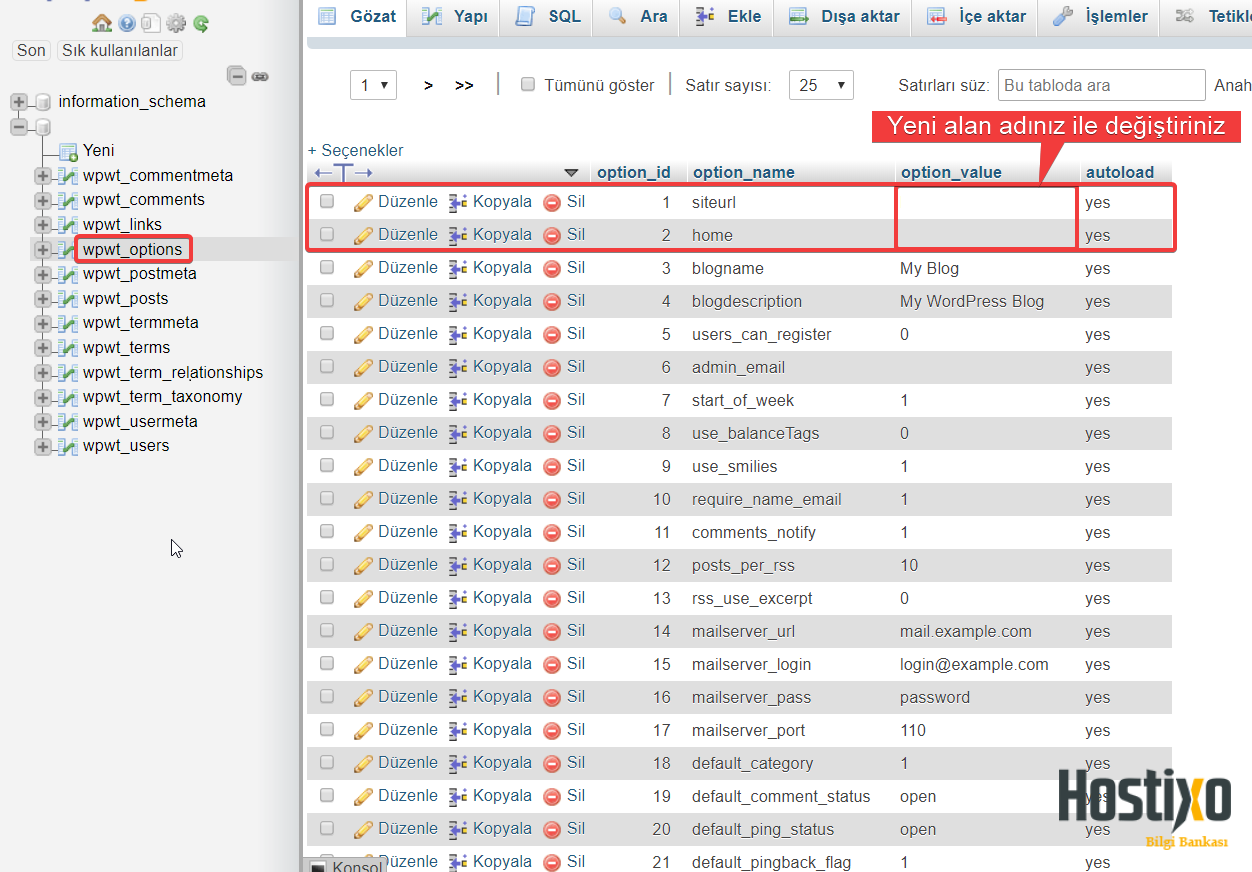Click the red delete icon for mailserver_port row
Image resolution: width=1252 pixels, height=872 pixels.
click(552, 730)
